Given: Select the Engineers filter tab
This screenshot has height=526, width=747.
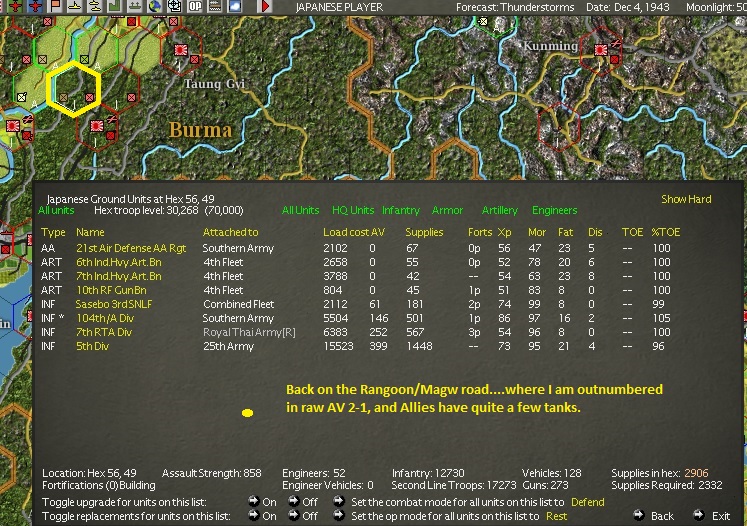Looking at the screenshot, I should coord(555,210).
